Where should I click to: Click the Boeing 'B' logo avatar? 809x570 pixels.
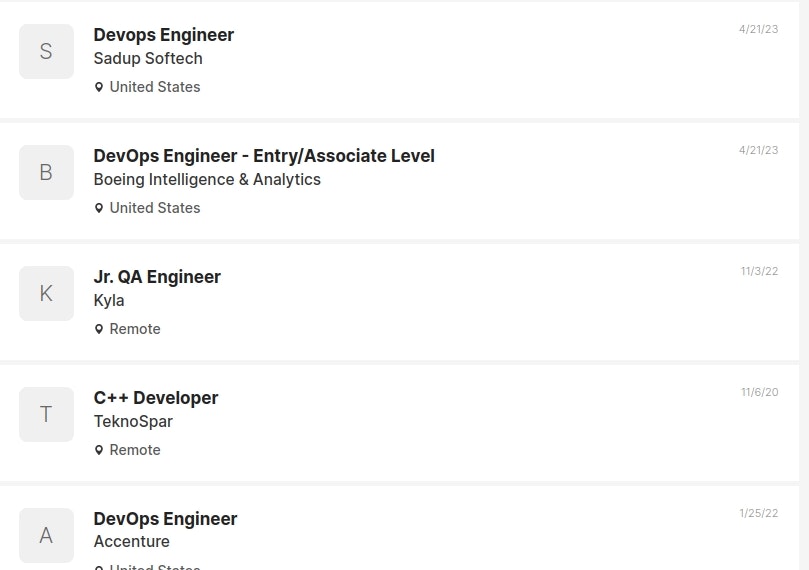tap(46, 172)
